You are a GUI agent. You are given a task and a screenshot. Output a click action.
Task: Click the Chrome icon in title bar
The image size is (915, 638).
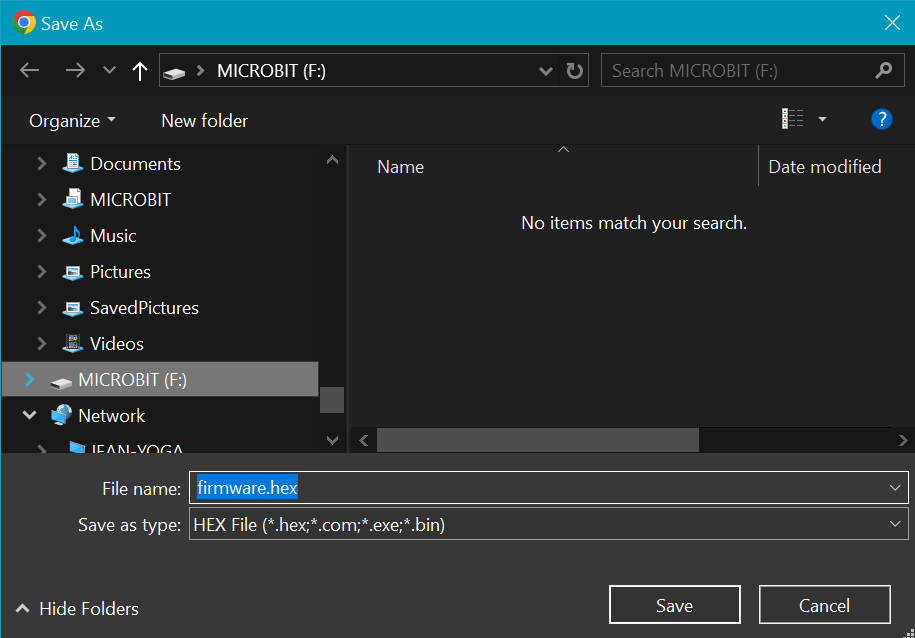coord(24,23)
